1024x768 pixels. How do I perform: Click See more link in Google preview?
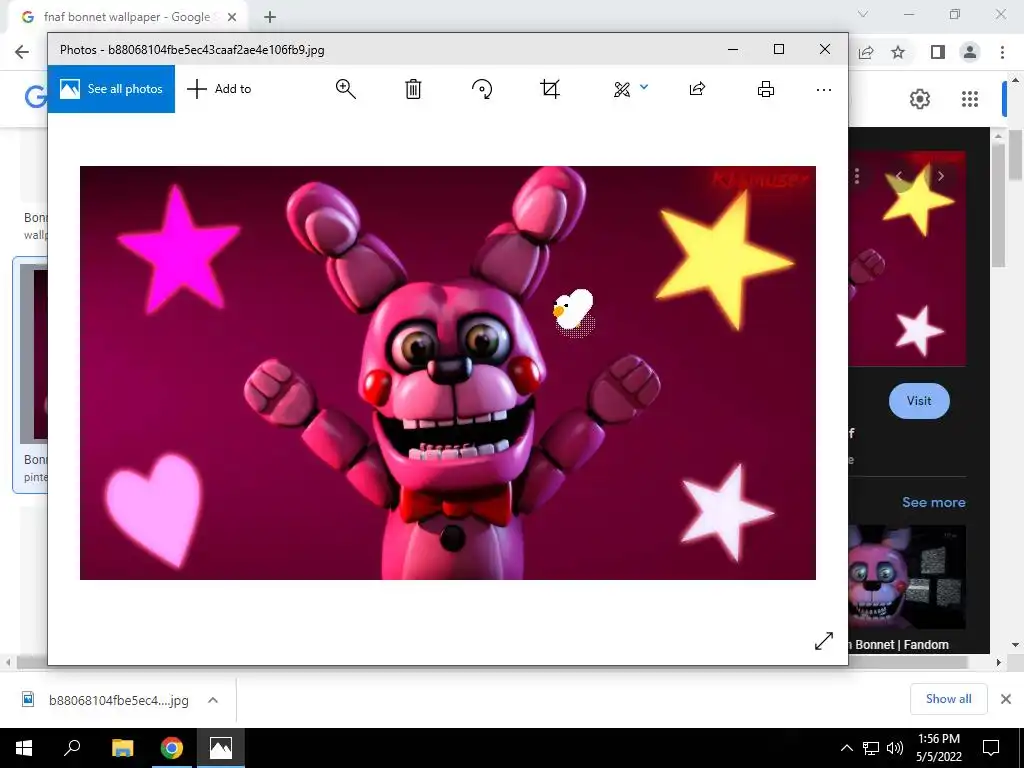pyautogui.click(x=933, y=502)
